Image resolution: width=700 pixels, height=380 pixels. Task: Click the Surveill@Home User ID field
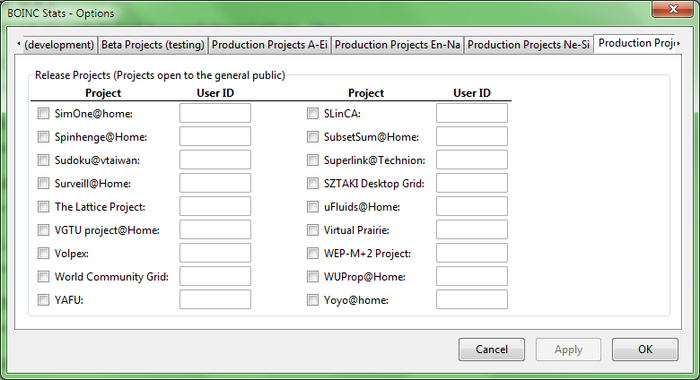(x=215, y=183)
